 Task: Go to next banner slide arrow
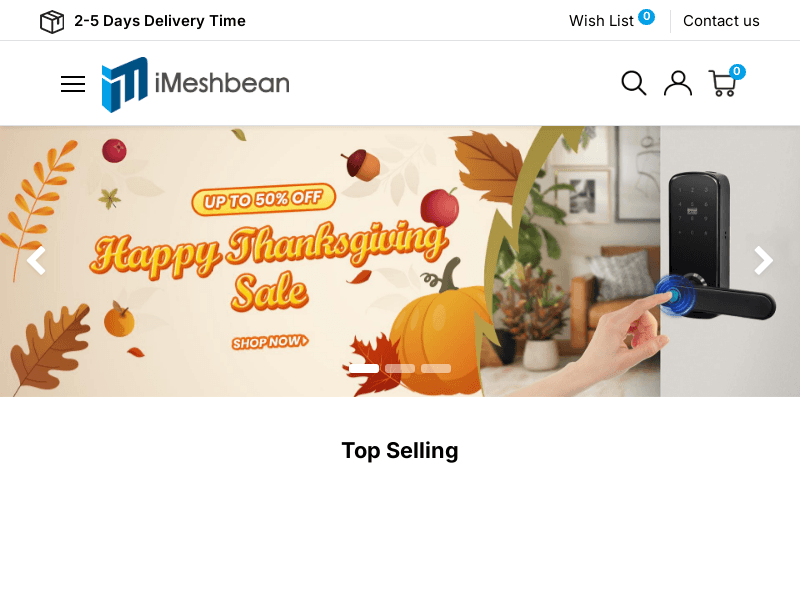click(x=763, y=261)
